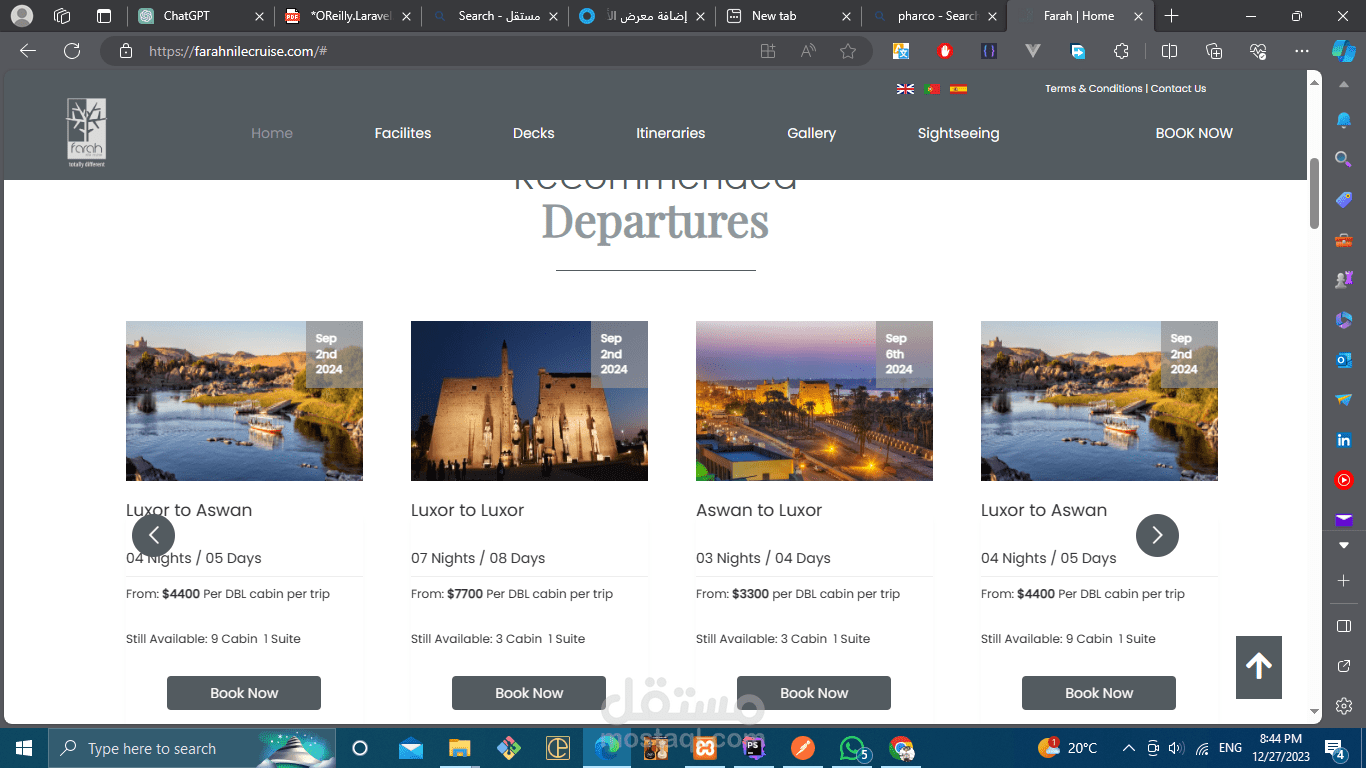
Task: Open PhpStorm from the taskbar
Action: click(x=754, y=746)
